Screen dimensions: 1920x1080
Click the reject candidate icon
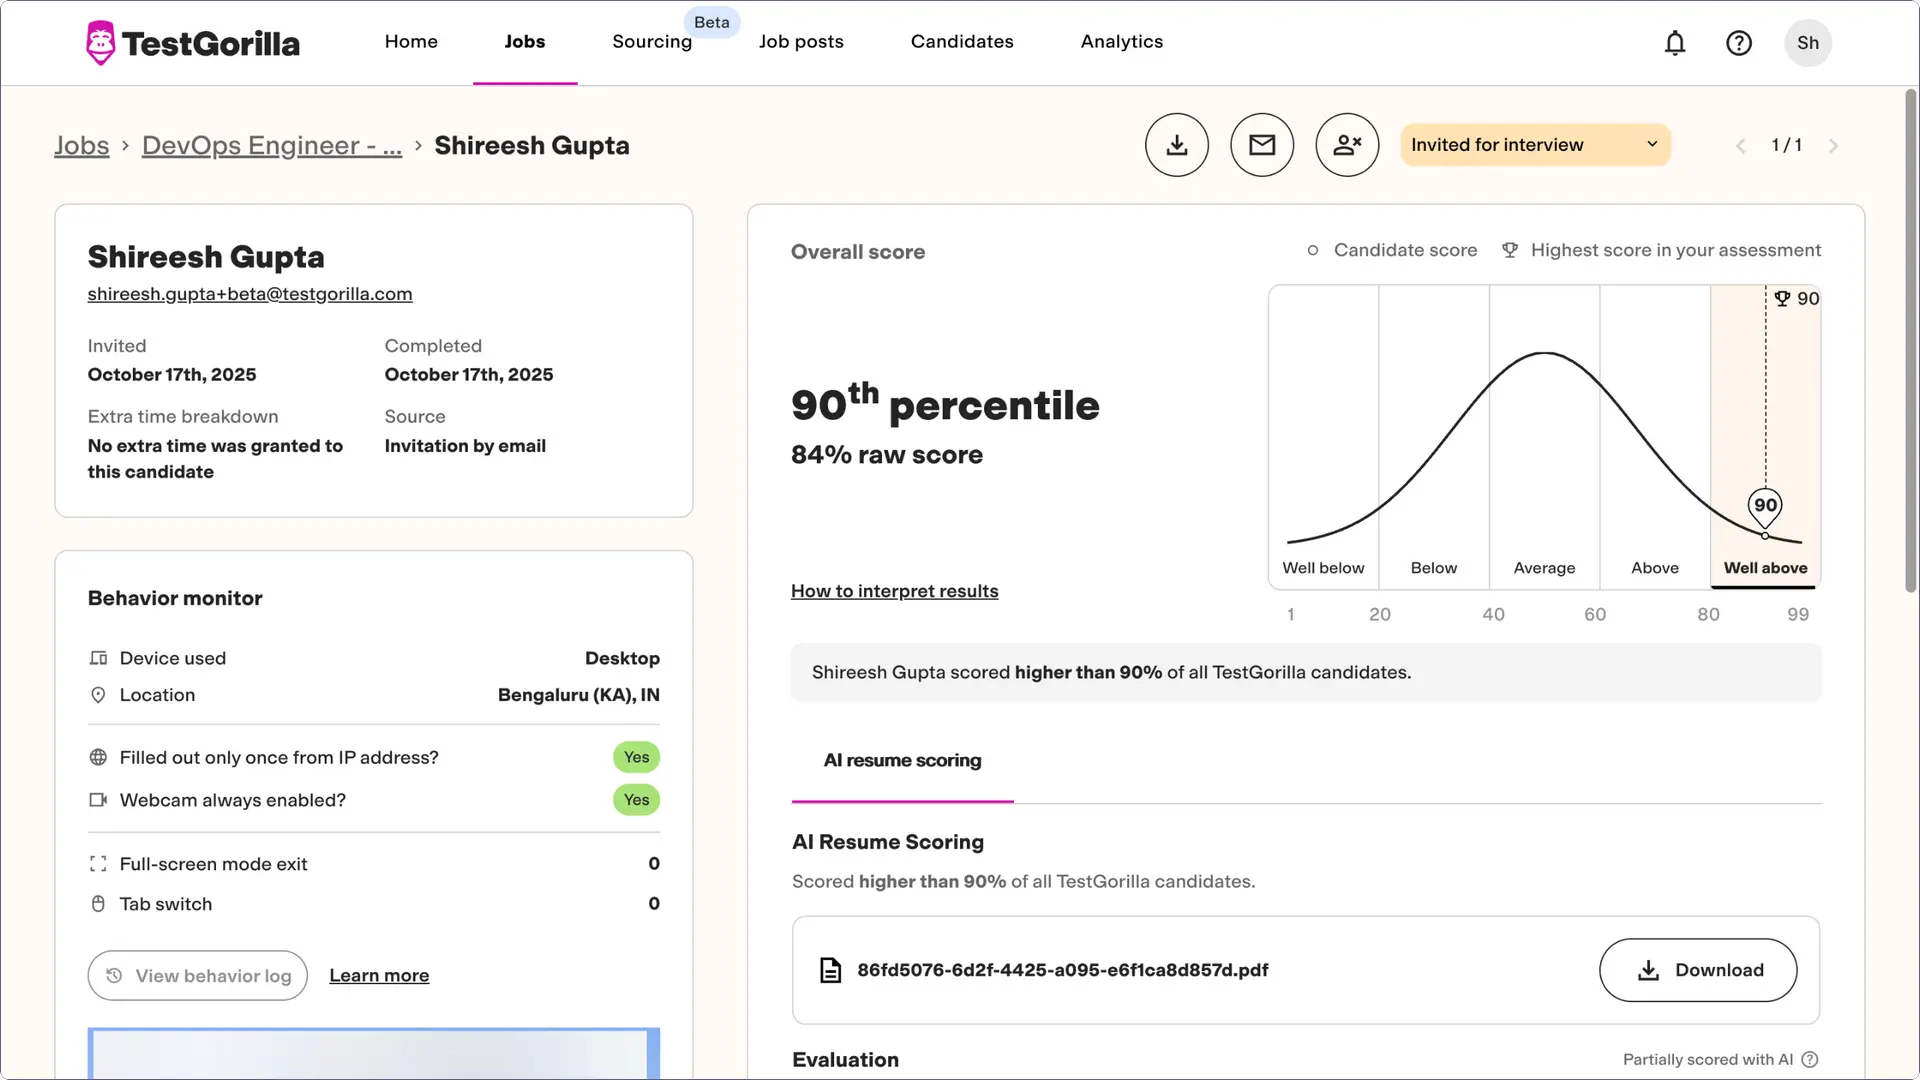pyautogui.click(x=1346, y=144)
